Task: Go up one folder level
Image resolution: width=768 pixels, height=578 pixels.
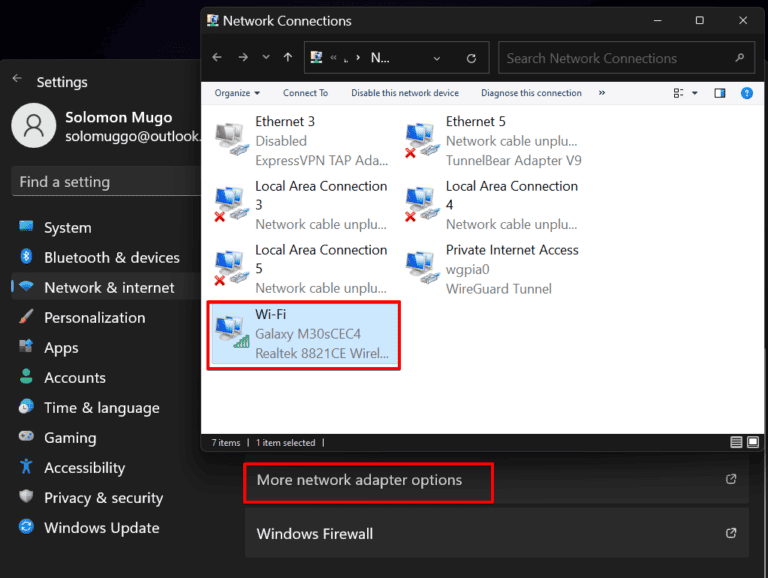Action: 288,57
